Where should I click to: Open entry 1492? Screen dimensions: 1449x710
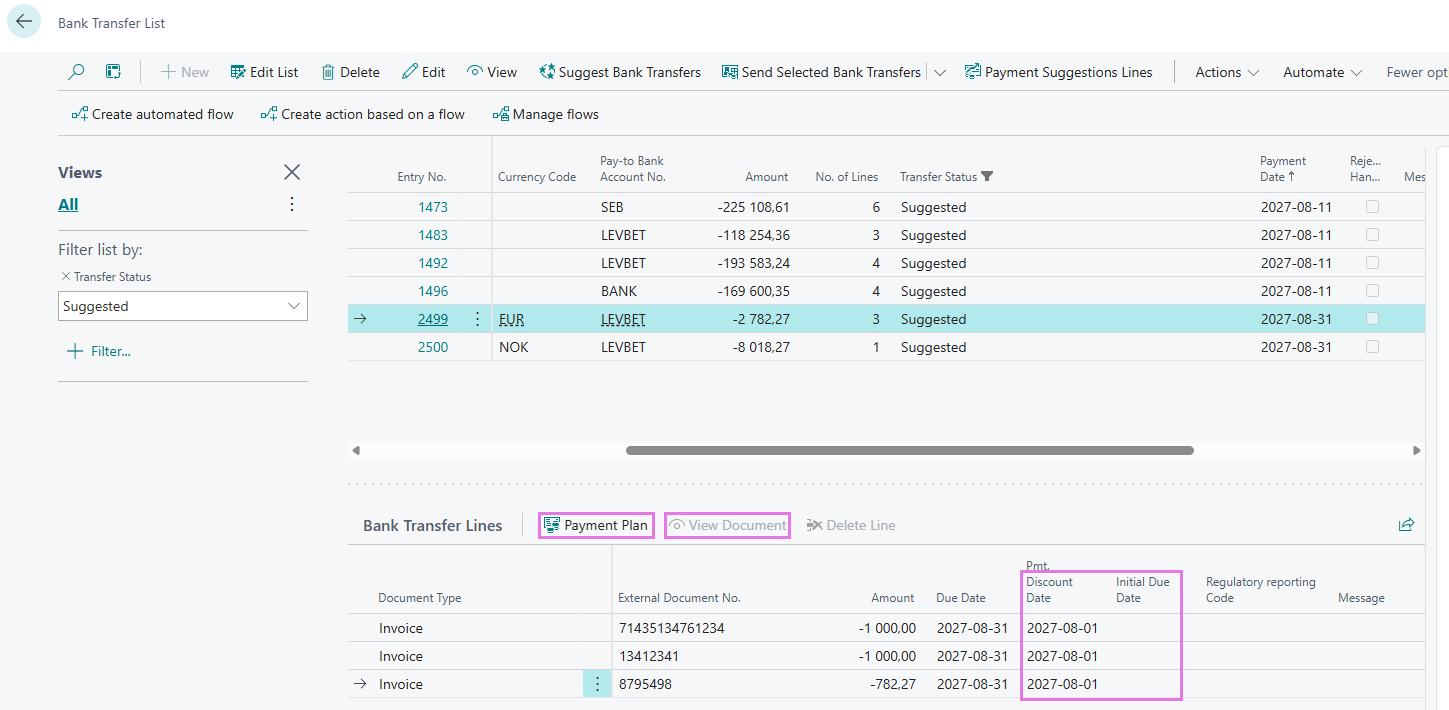tap(433, 263)
